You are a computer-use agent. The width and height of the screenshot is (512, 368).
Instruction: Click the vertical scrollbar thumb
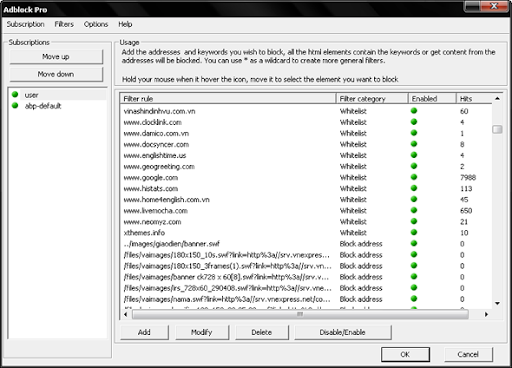[497, 129]
